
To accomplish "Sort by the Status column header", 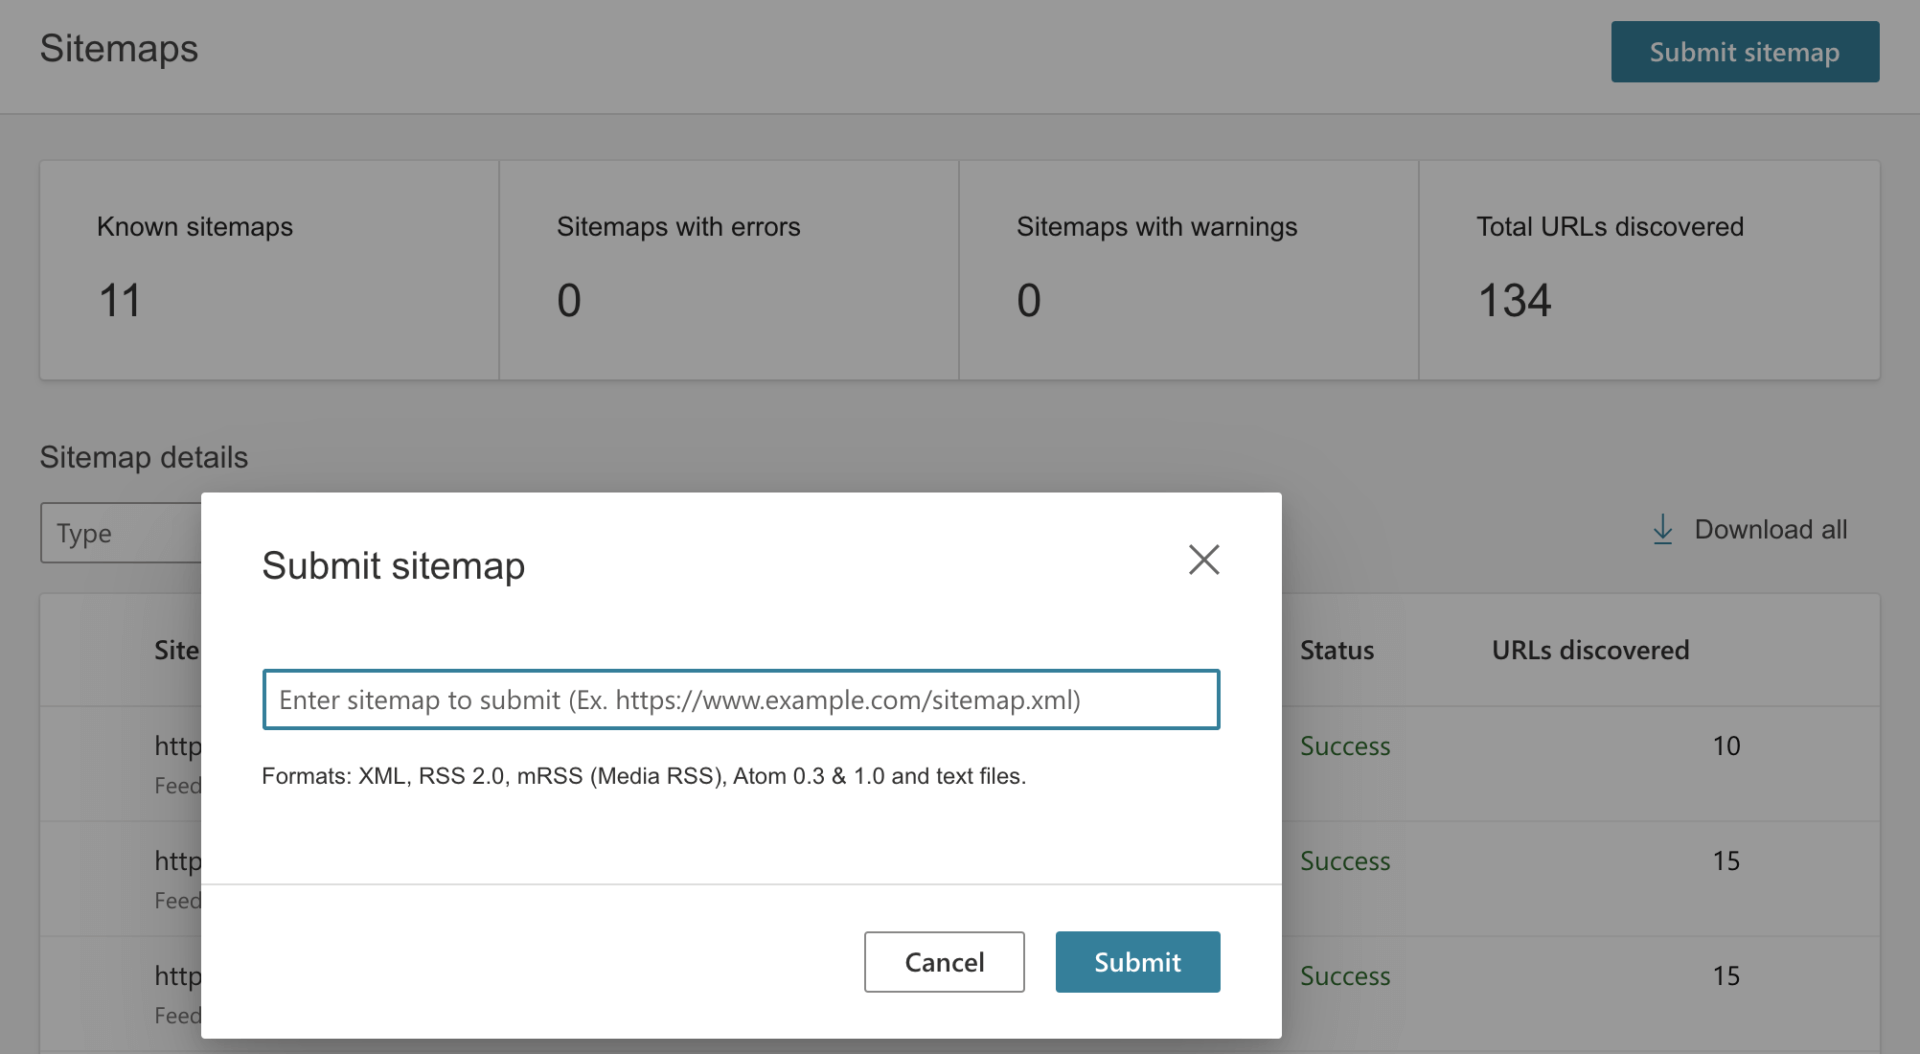I will point(1336,649).
